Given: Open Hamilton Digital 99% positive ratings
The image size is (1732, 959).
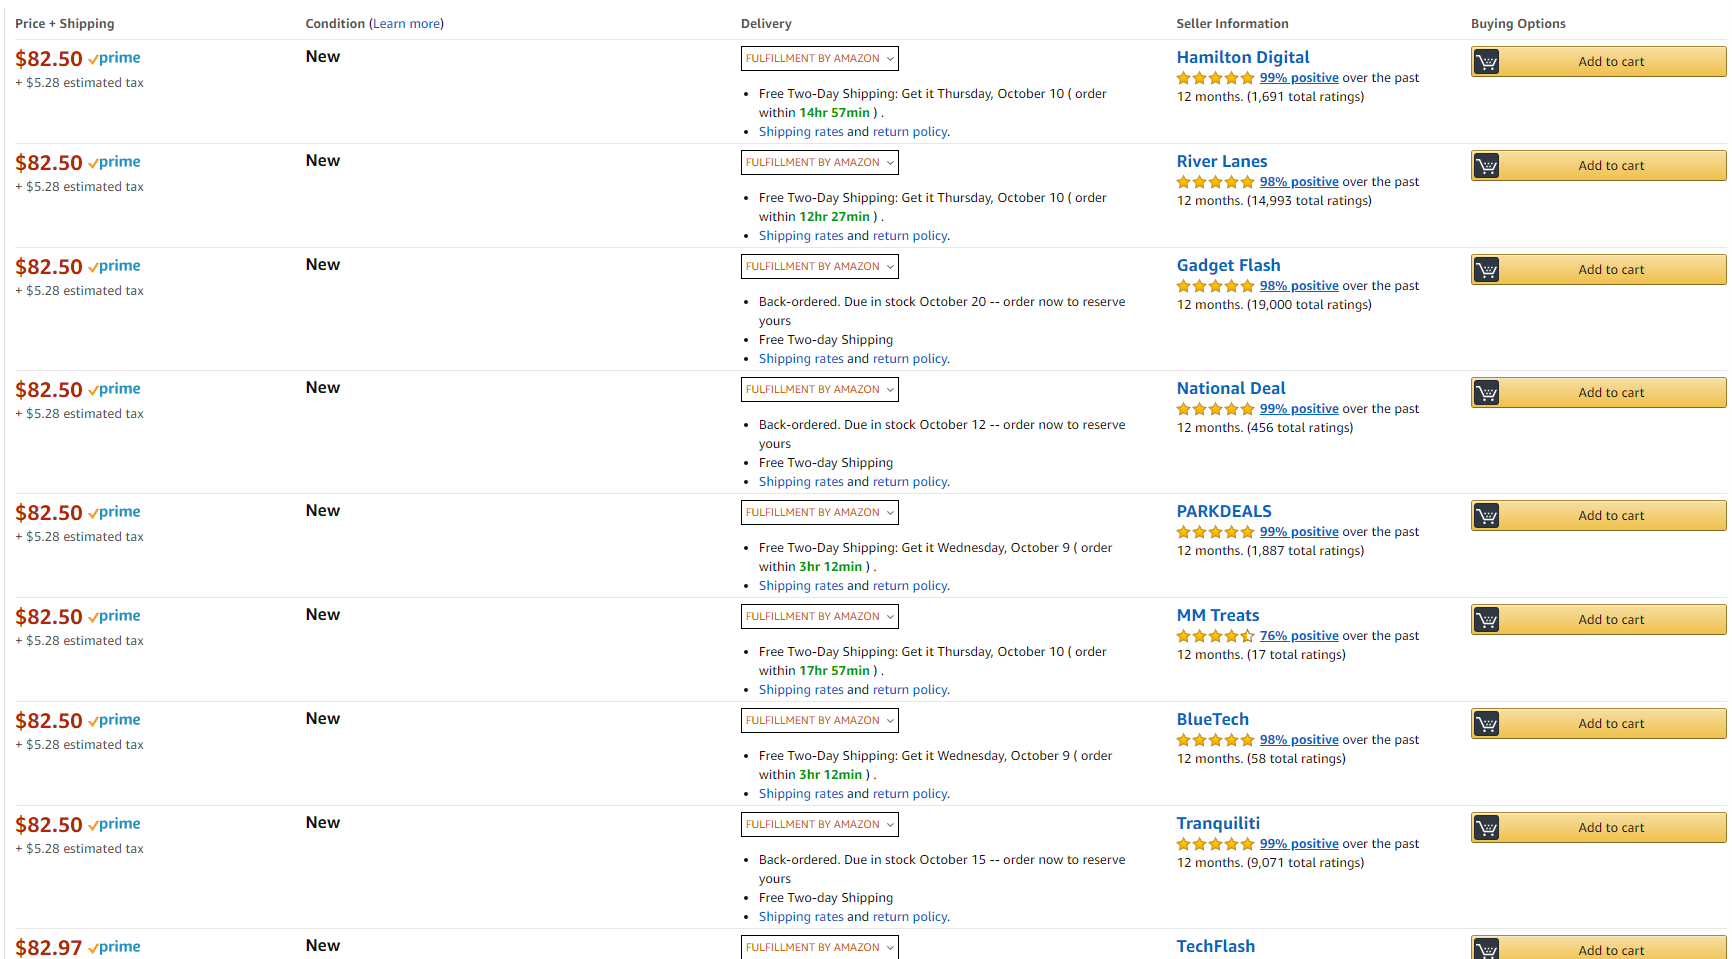Looking at the screenshot, I should pyautogui.click(x=1298, y=78).
